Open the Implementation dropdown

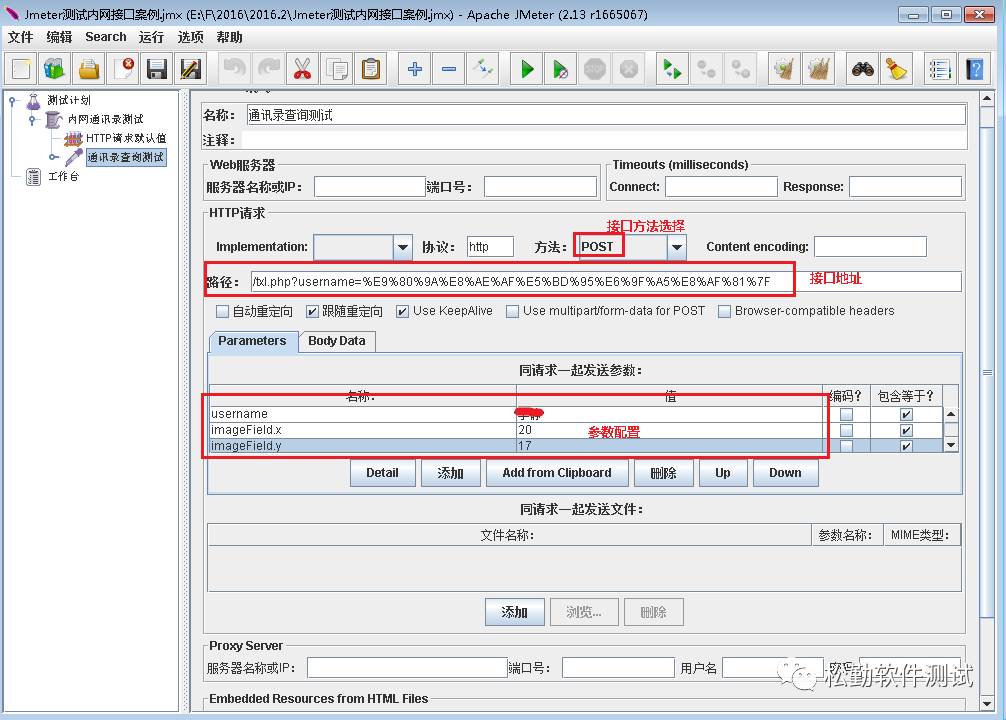[402, 247]
